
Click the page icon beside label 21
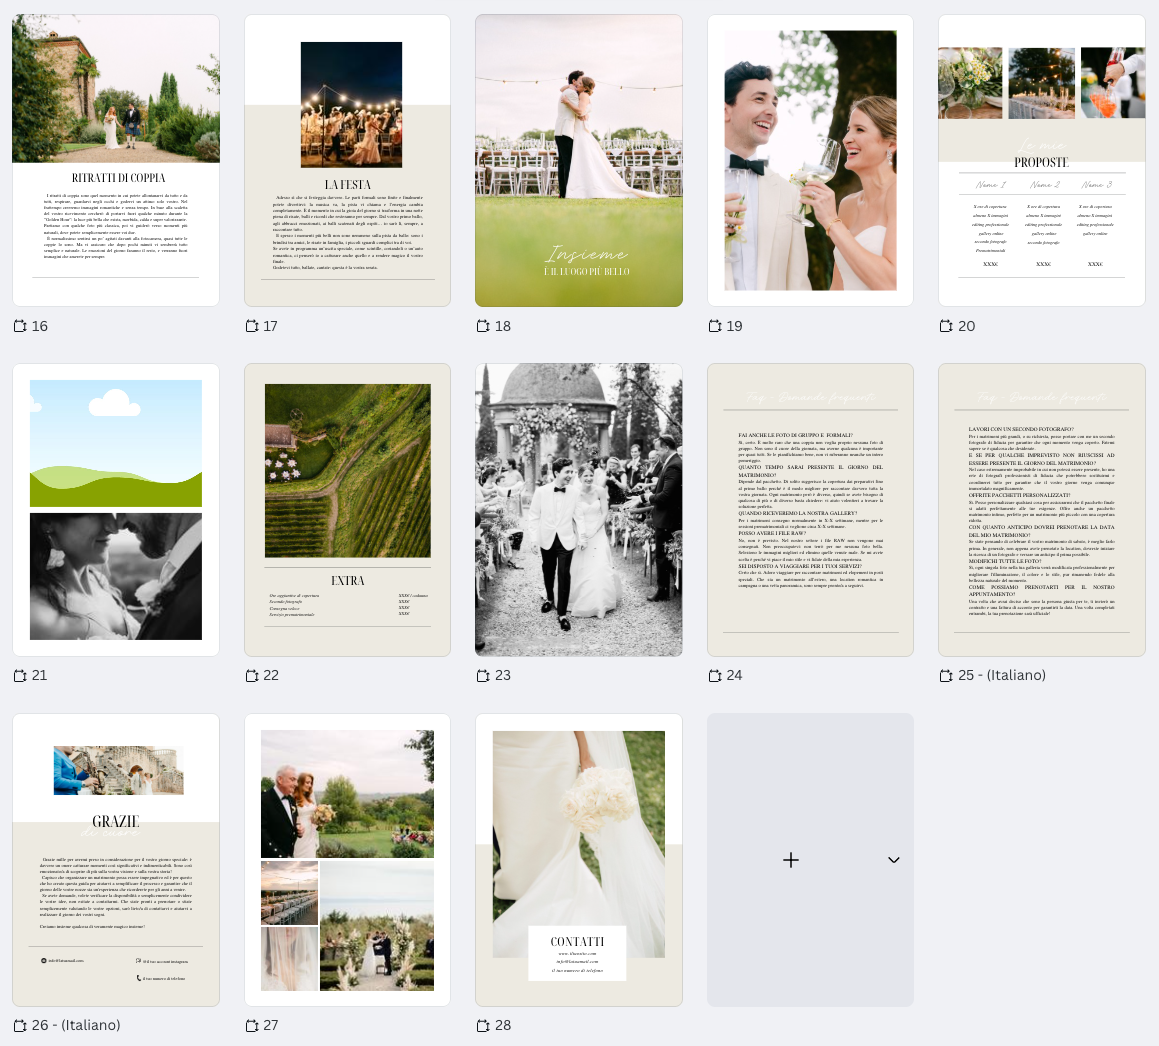point(20,676)
